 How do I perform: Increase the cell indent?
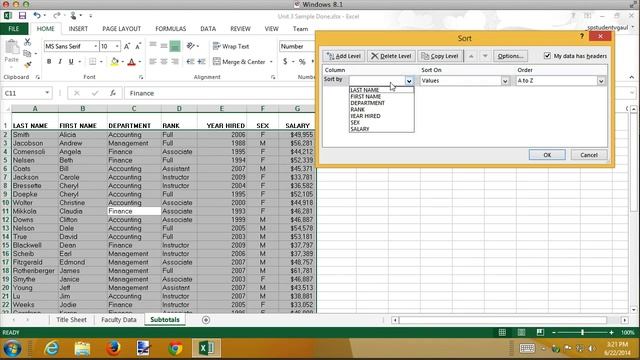click(x=202, y=62)
